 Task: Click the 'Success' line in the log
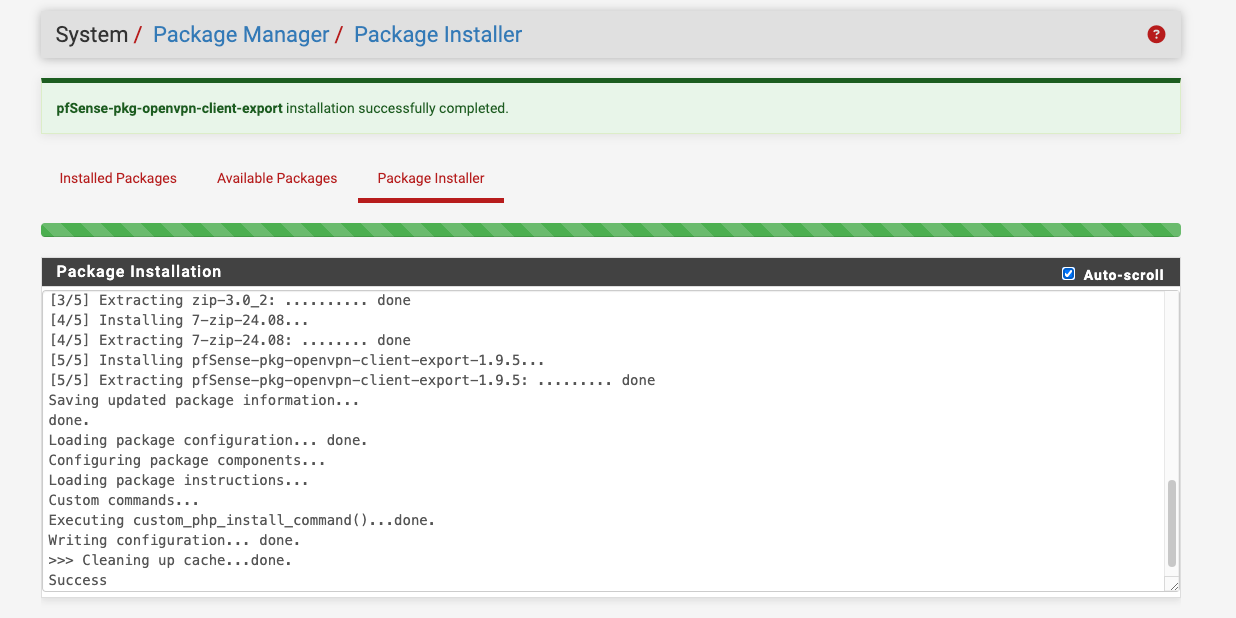pos(78,580)
